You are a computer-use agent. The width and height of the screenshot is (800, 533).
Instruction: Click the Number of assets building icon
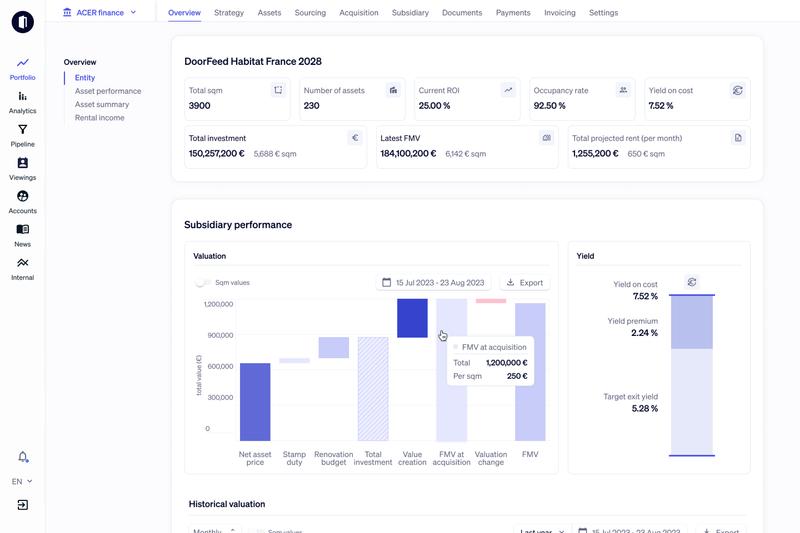pos(393,90)
